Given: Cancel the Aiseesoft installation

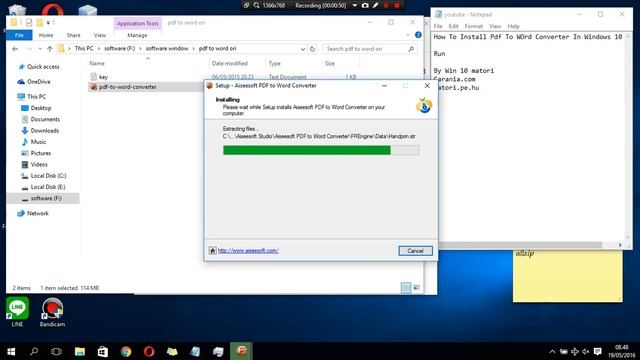Looking at the screenshot, I should [x=415, y=251].
